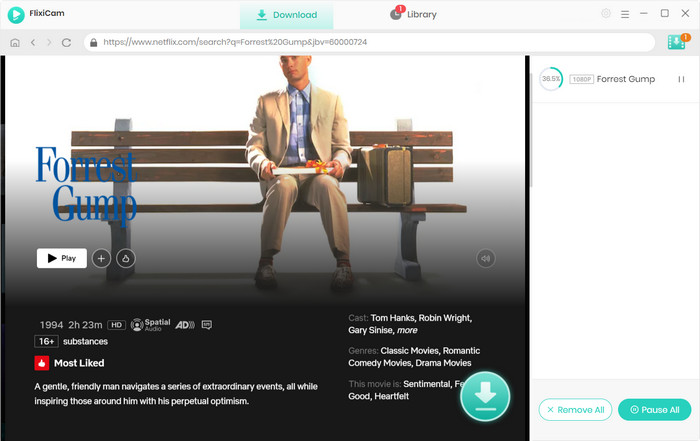Image resolution: width=700 pixels, height=441 pixels.
Task: Pause all downloads
Action: (654, 409)
